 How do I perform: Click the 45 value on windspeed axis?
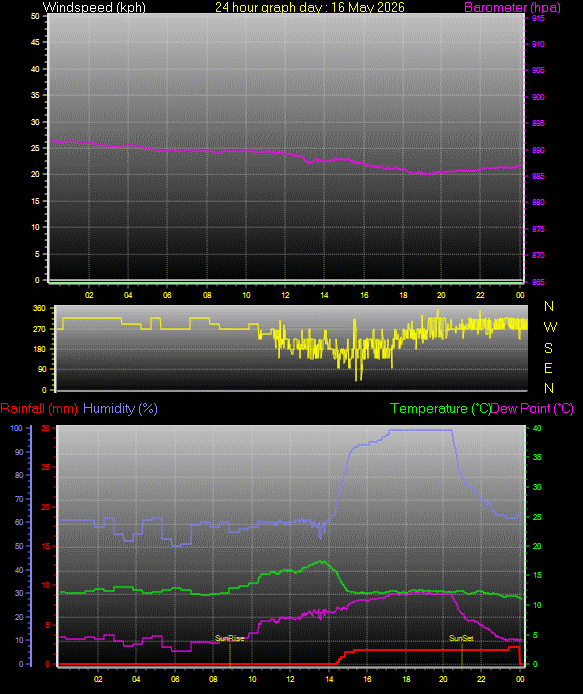pyautogui.click(x=35, y=42)
